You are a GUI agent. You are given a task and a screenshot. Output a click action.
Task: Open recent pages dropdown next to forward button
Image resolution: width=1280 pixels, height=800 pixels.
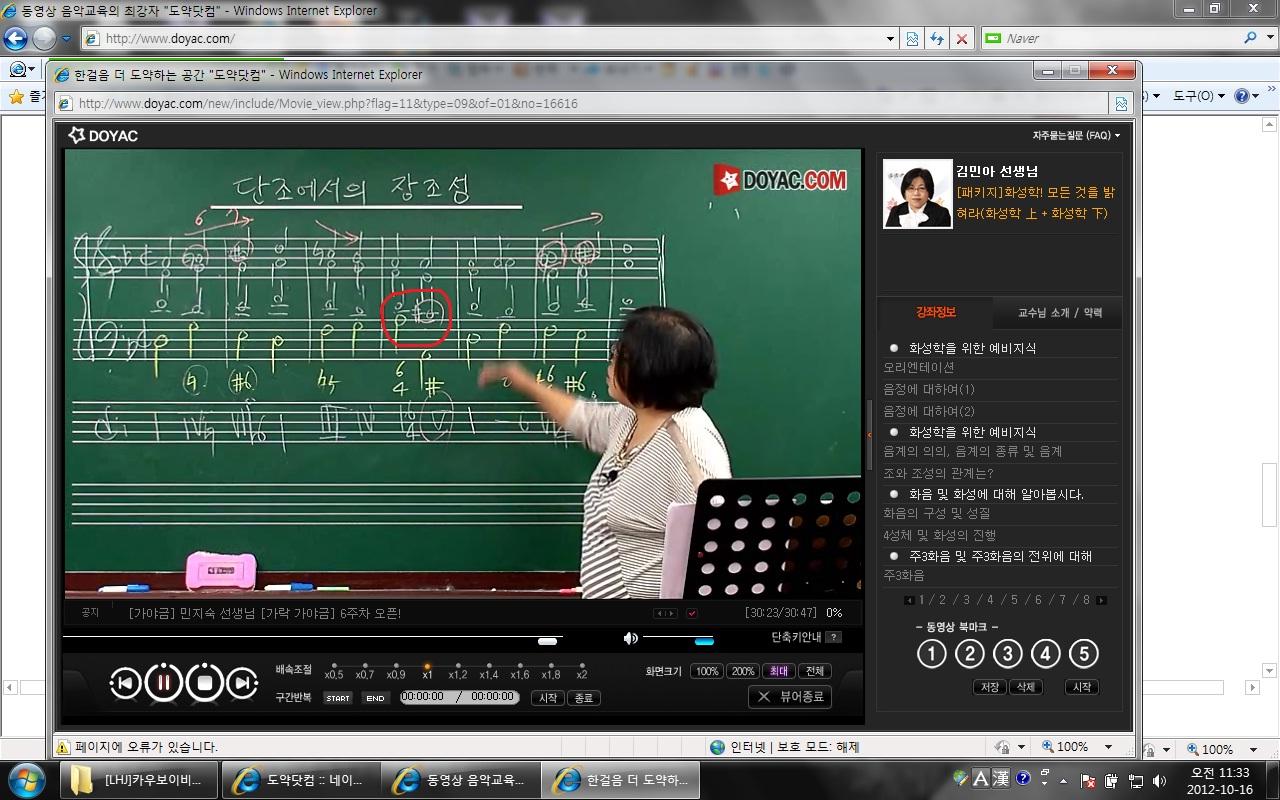[x=67, y=39]
